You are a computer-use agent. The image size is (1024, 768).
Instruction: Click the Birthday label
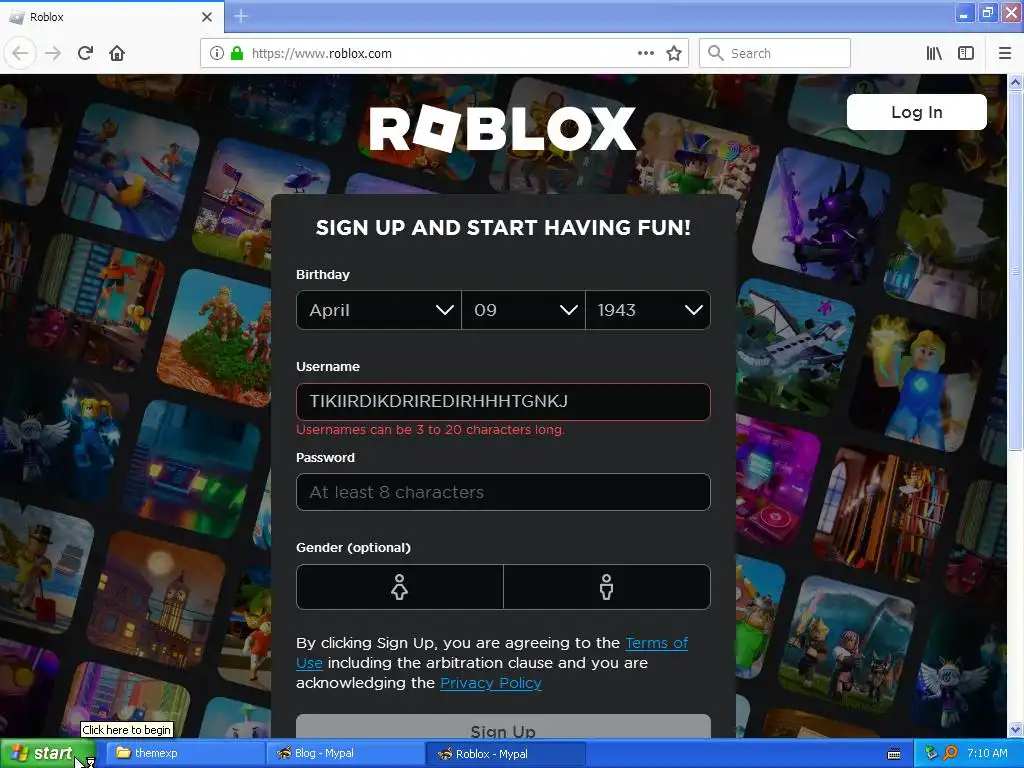tap(323, 274)
